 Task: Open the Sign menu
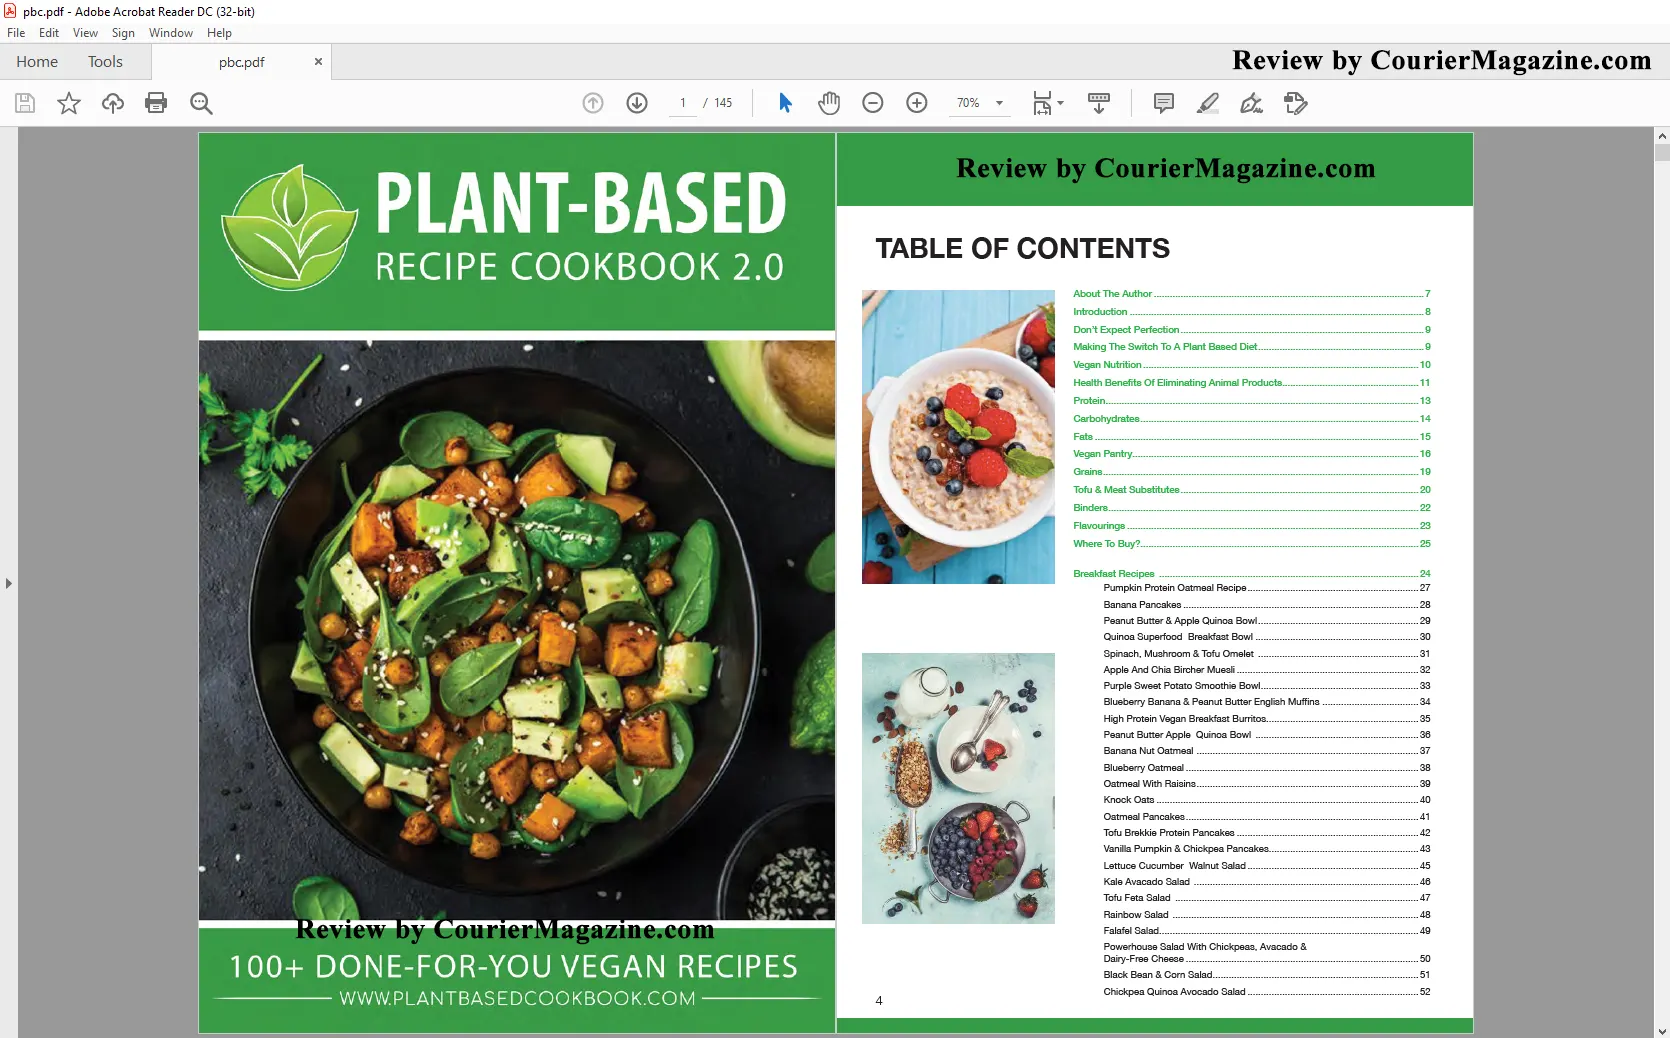(123, 33)
